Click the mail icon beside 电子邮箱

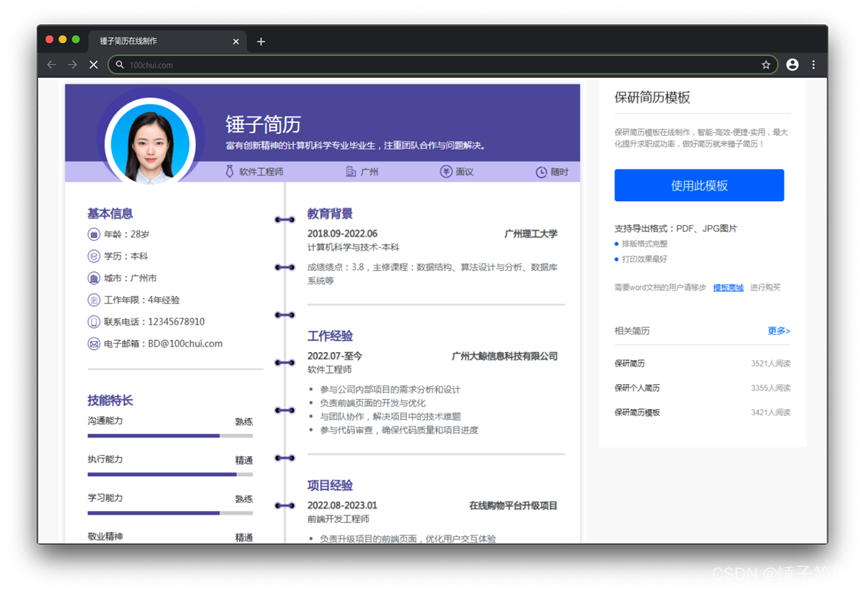[94, 344]
